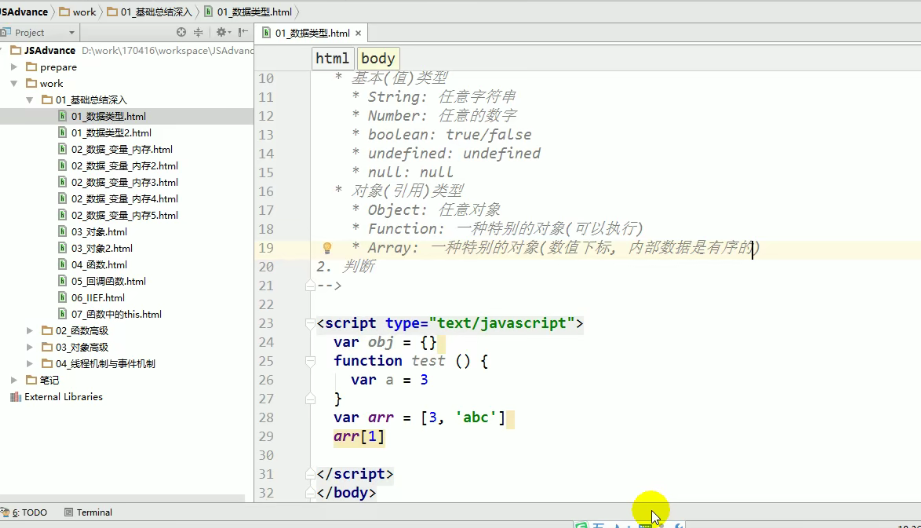The width and height of the screenshot is (921, 528).
Task: Click JSAdvance in the navigation bar
Action: click(24, 12)
